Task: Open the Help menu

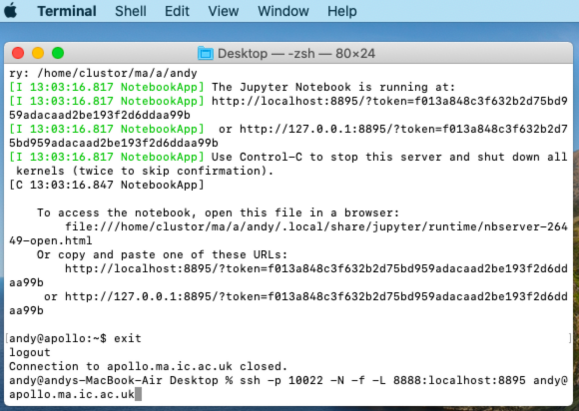Action: (x=342, y=11)
